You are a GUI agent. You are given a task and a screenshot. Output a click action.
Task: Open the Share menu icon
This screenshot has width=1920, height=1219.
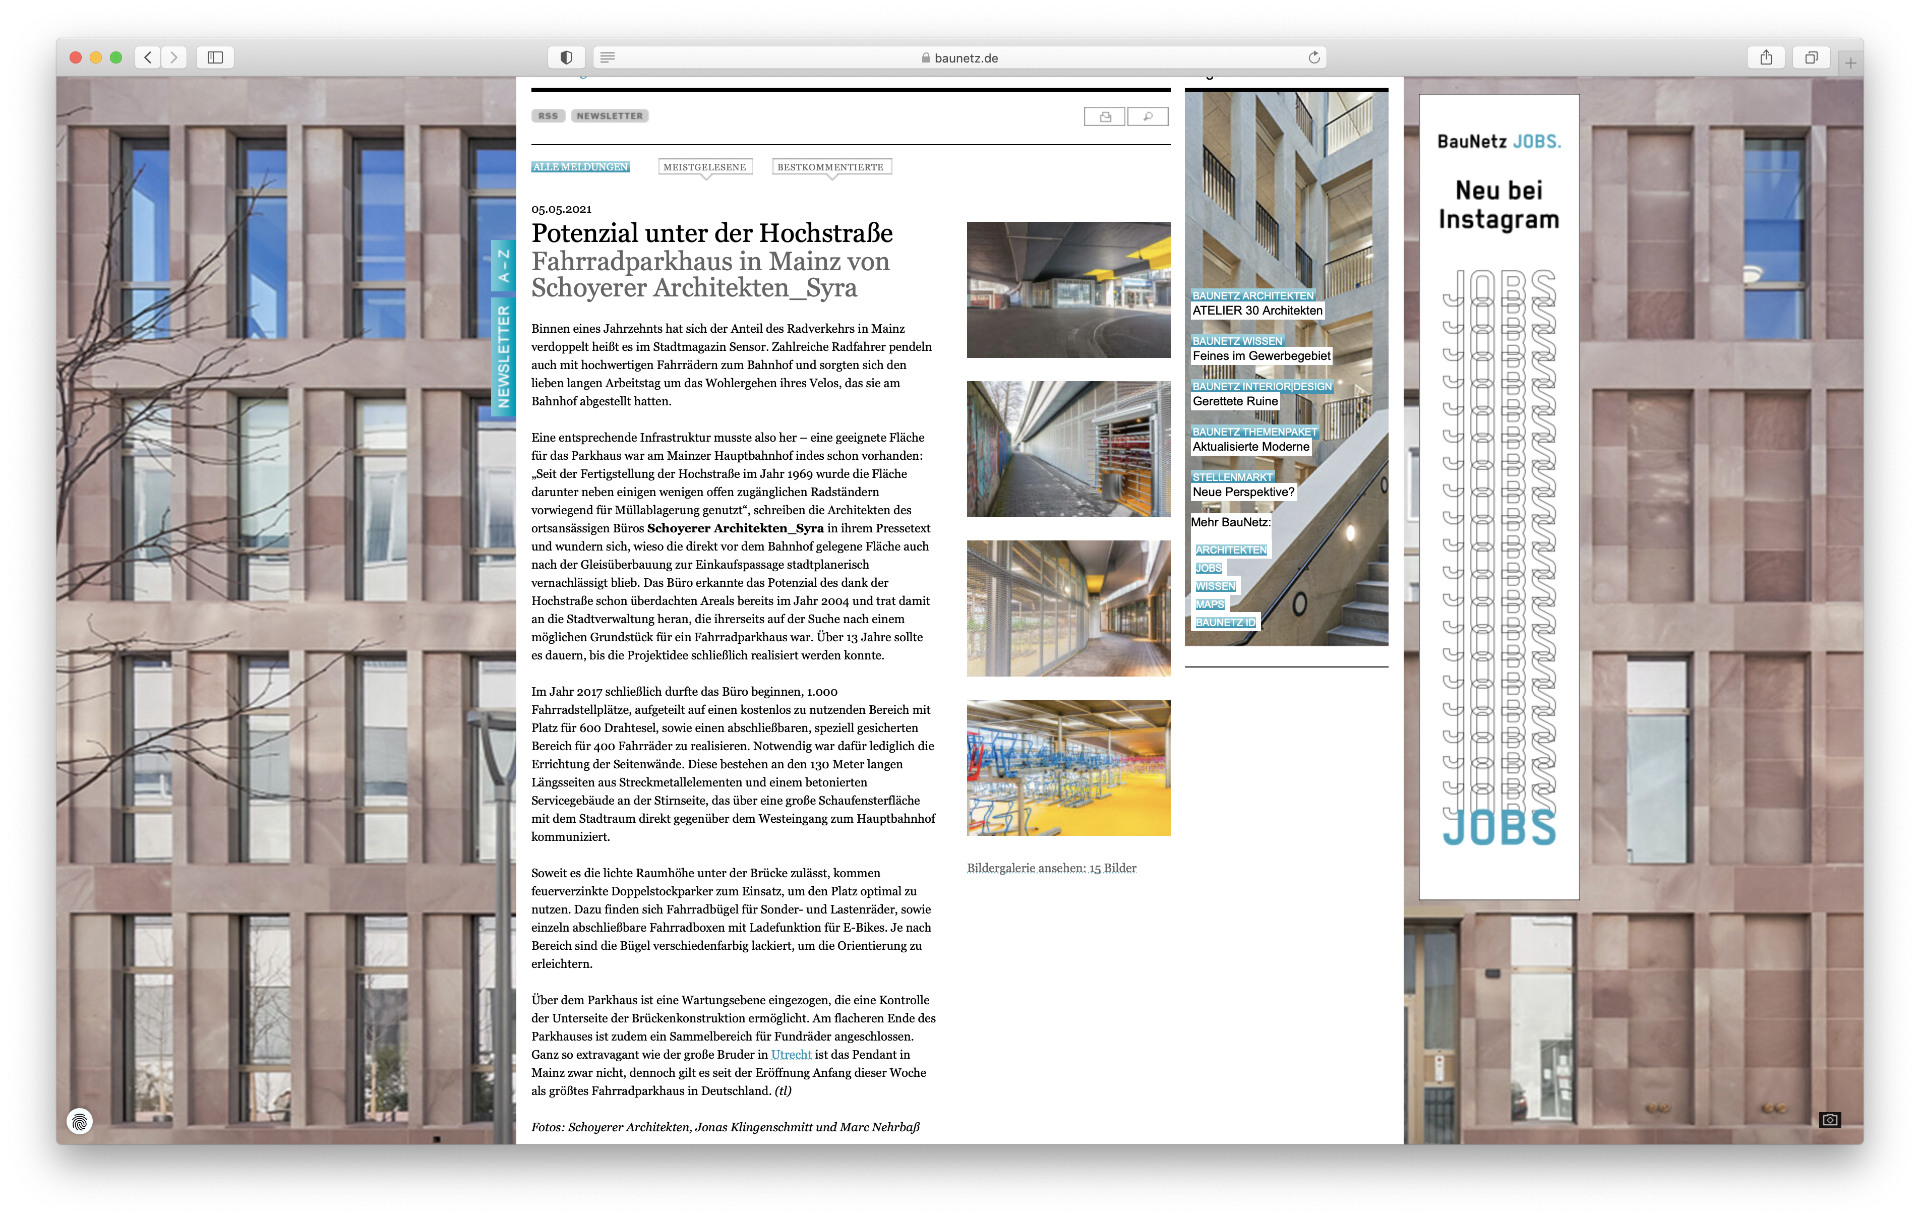click(1766, 58)
